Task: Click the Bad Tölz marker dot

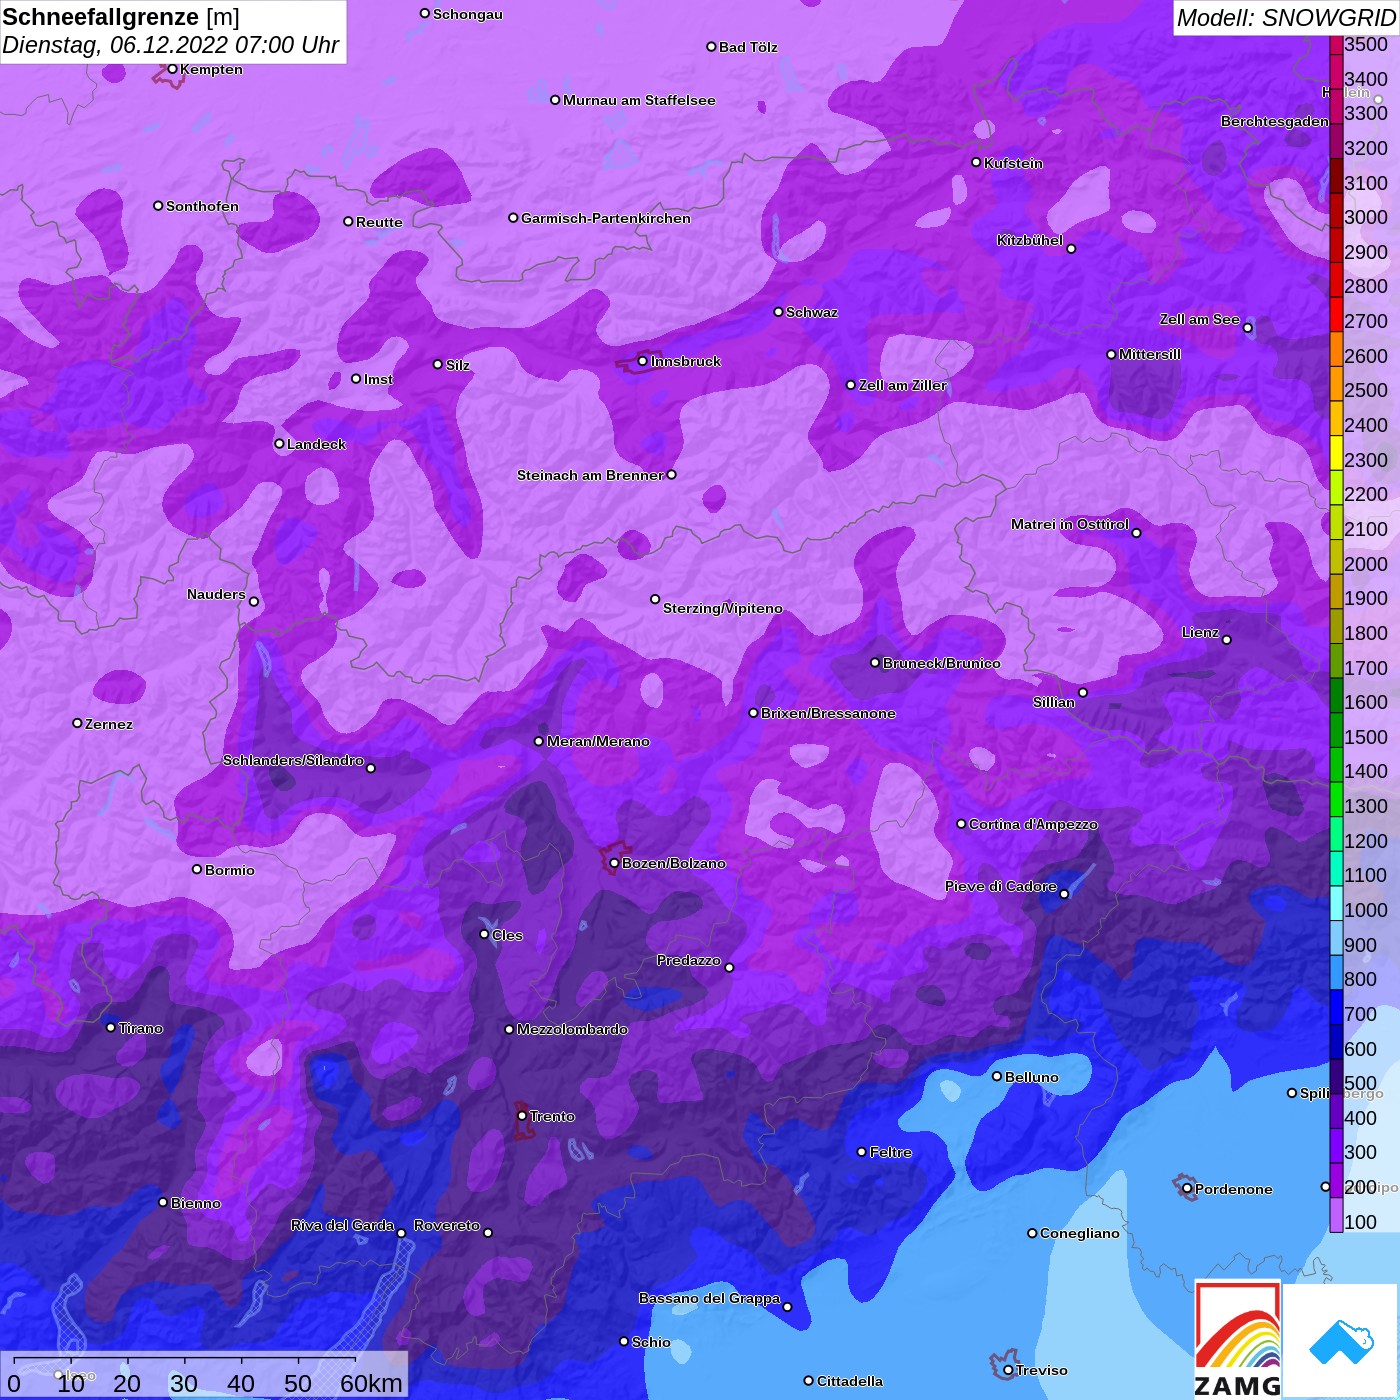Action: tap(711, 47)
